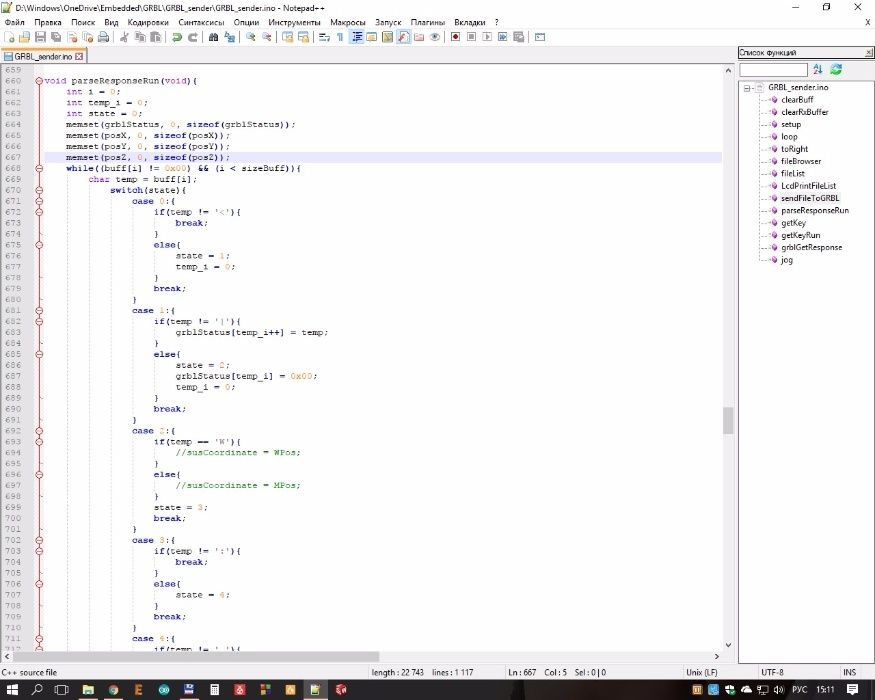Viewport: 875px width, 700px height.
Task: Close the GRBL_sender.ino tab
Action: (79, 56)
